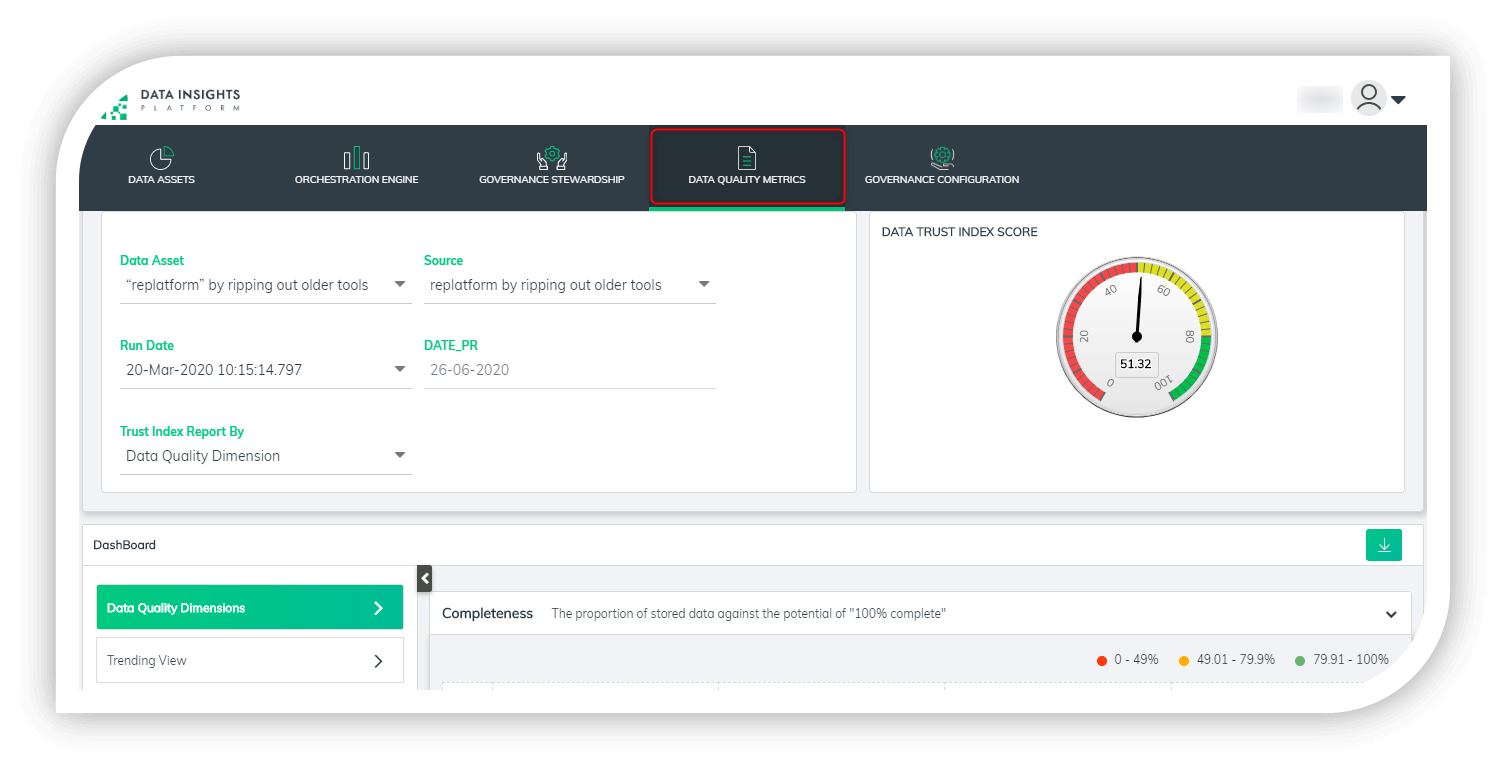
Task: Open the Orchestration Engine bars icon
Action: 356,158
